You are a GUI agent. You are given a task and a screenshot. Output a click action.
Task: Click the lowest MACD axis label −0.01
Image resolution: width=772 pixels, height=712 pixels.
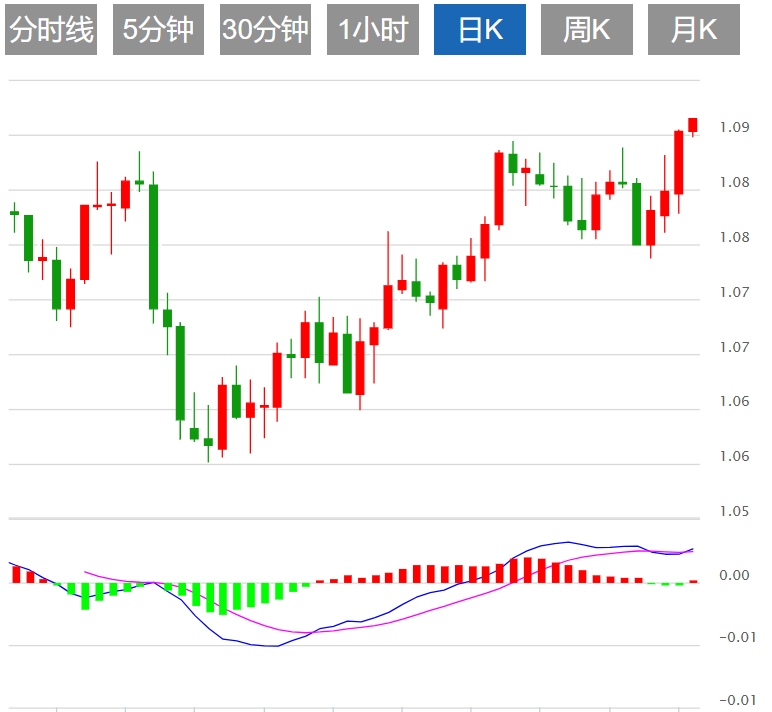tap(738, 700)
